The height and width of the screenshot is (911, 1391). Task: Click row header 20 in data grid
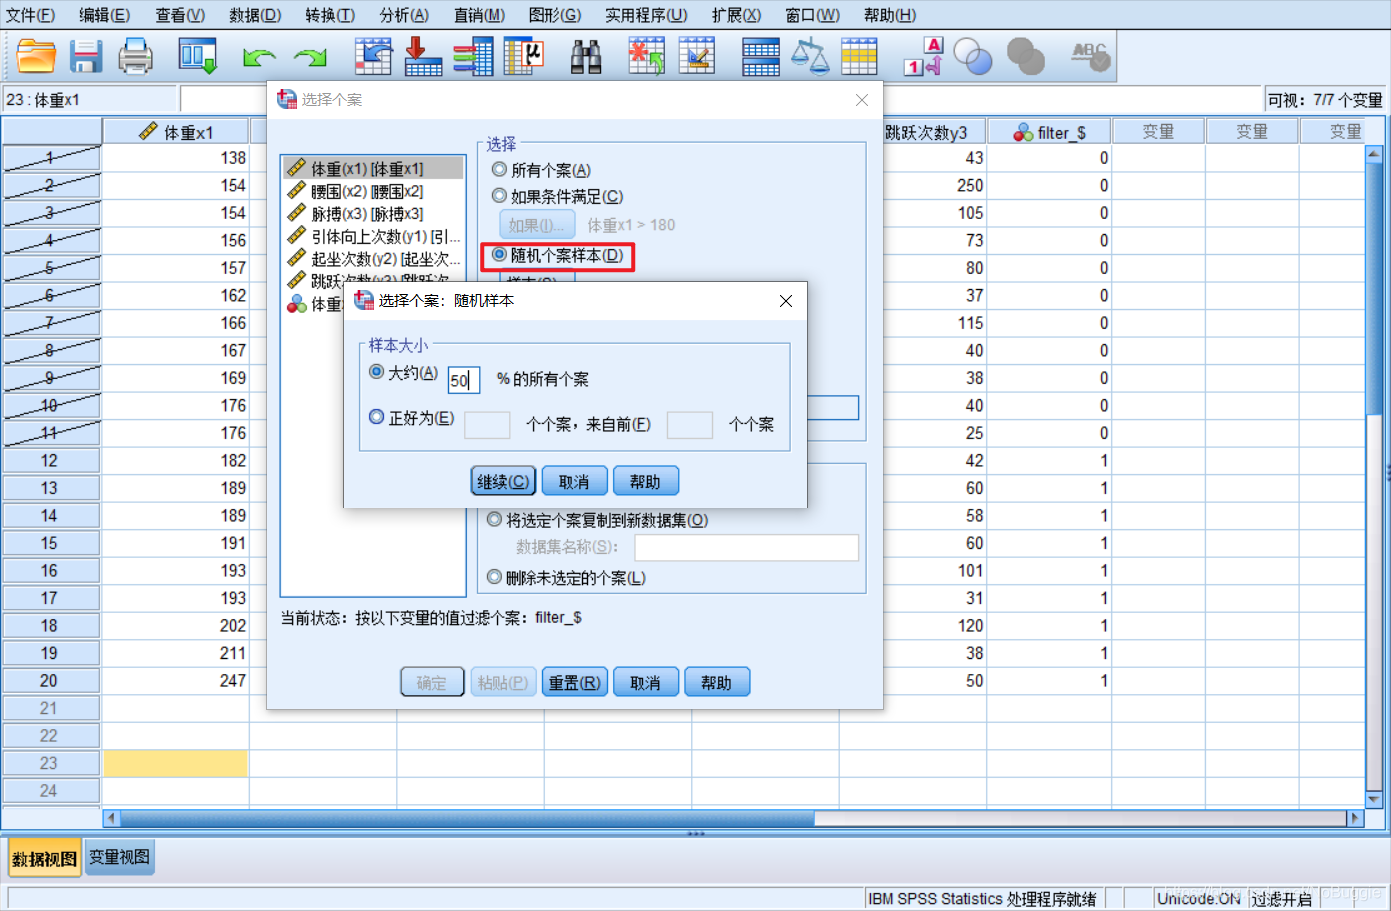(x=50, y=680)
